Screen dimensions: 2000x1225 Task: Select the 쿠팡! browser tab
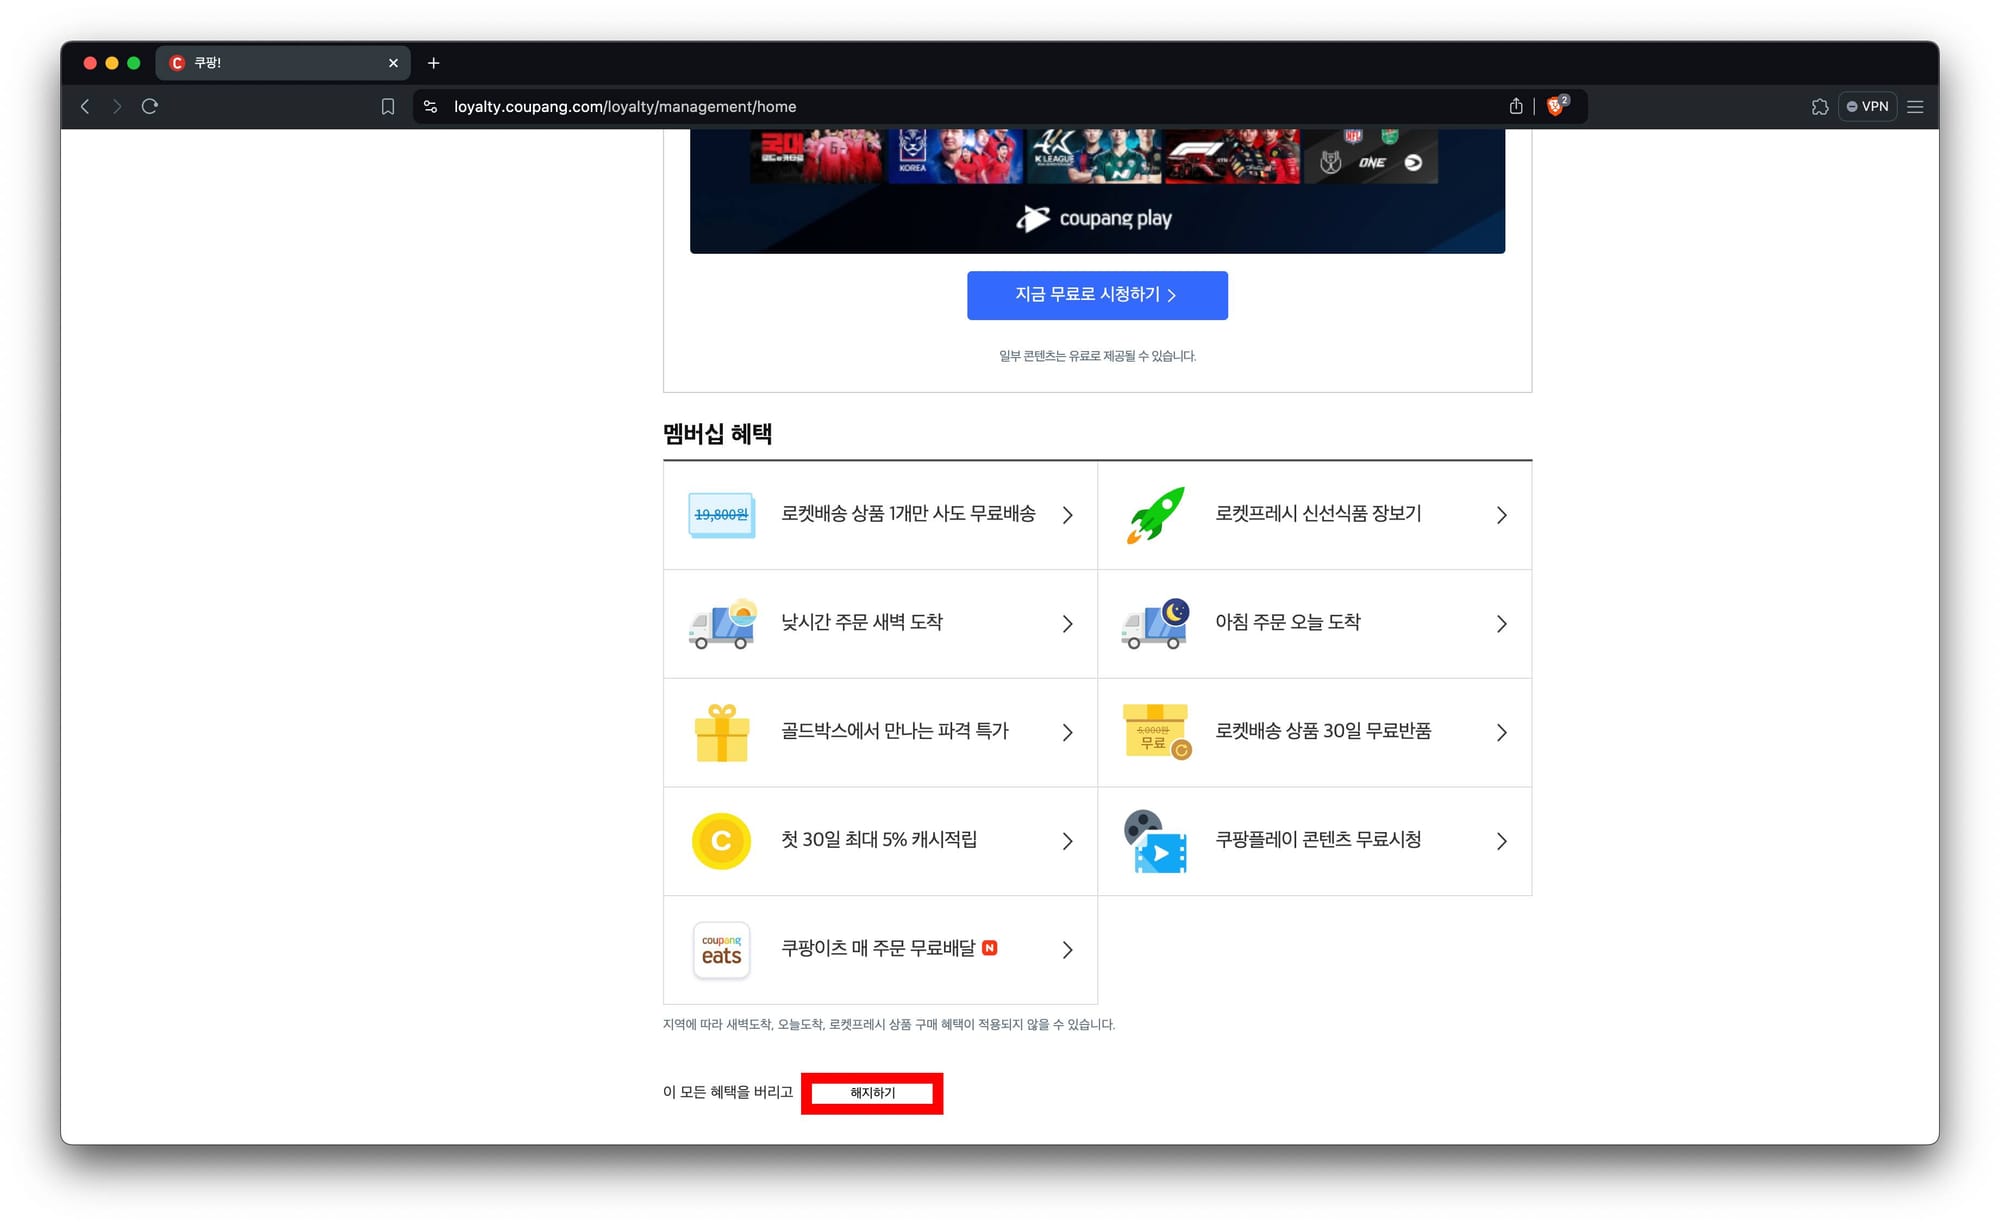[283, 63]
